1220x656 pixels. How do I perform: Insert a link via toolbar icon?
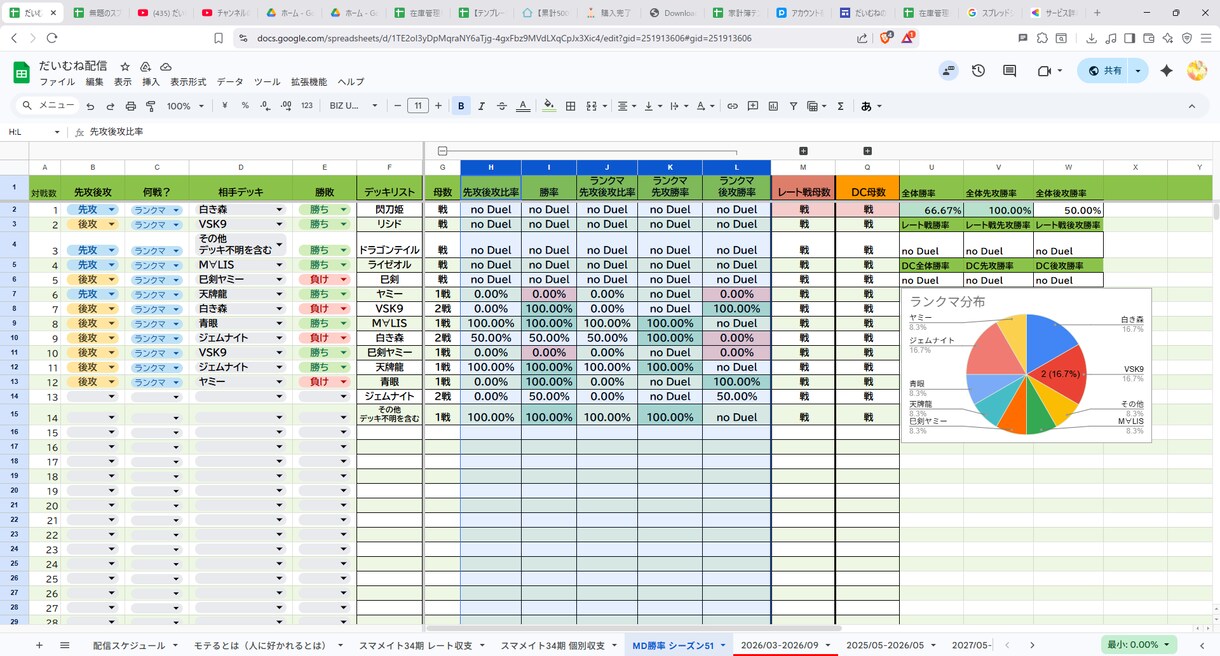(x=732, y=106)
